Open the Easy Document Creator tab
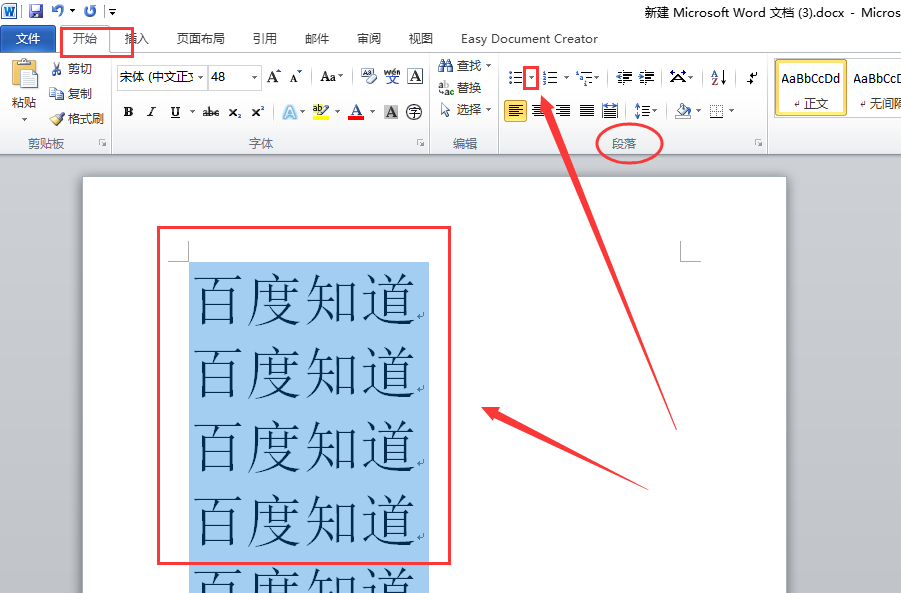This screenshot has width=901, height=593. click(529, 38)
